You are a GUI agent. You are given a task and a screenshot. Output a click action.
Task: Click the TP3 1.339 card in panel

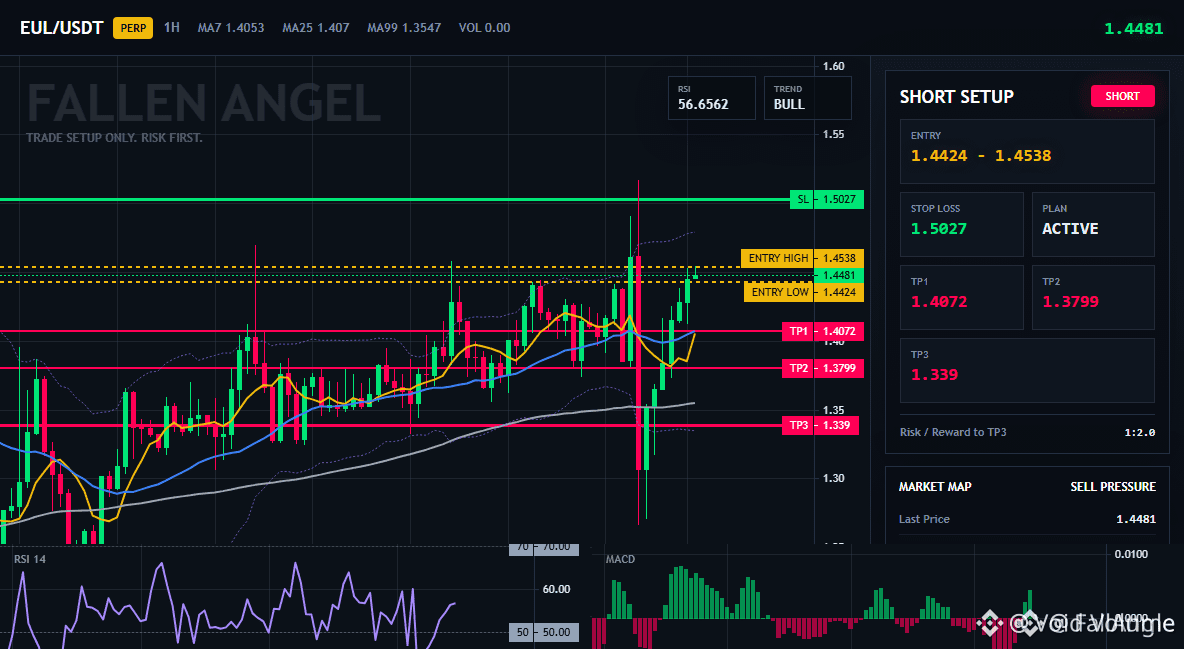pos(1027,370)
